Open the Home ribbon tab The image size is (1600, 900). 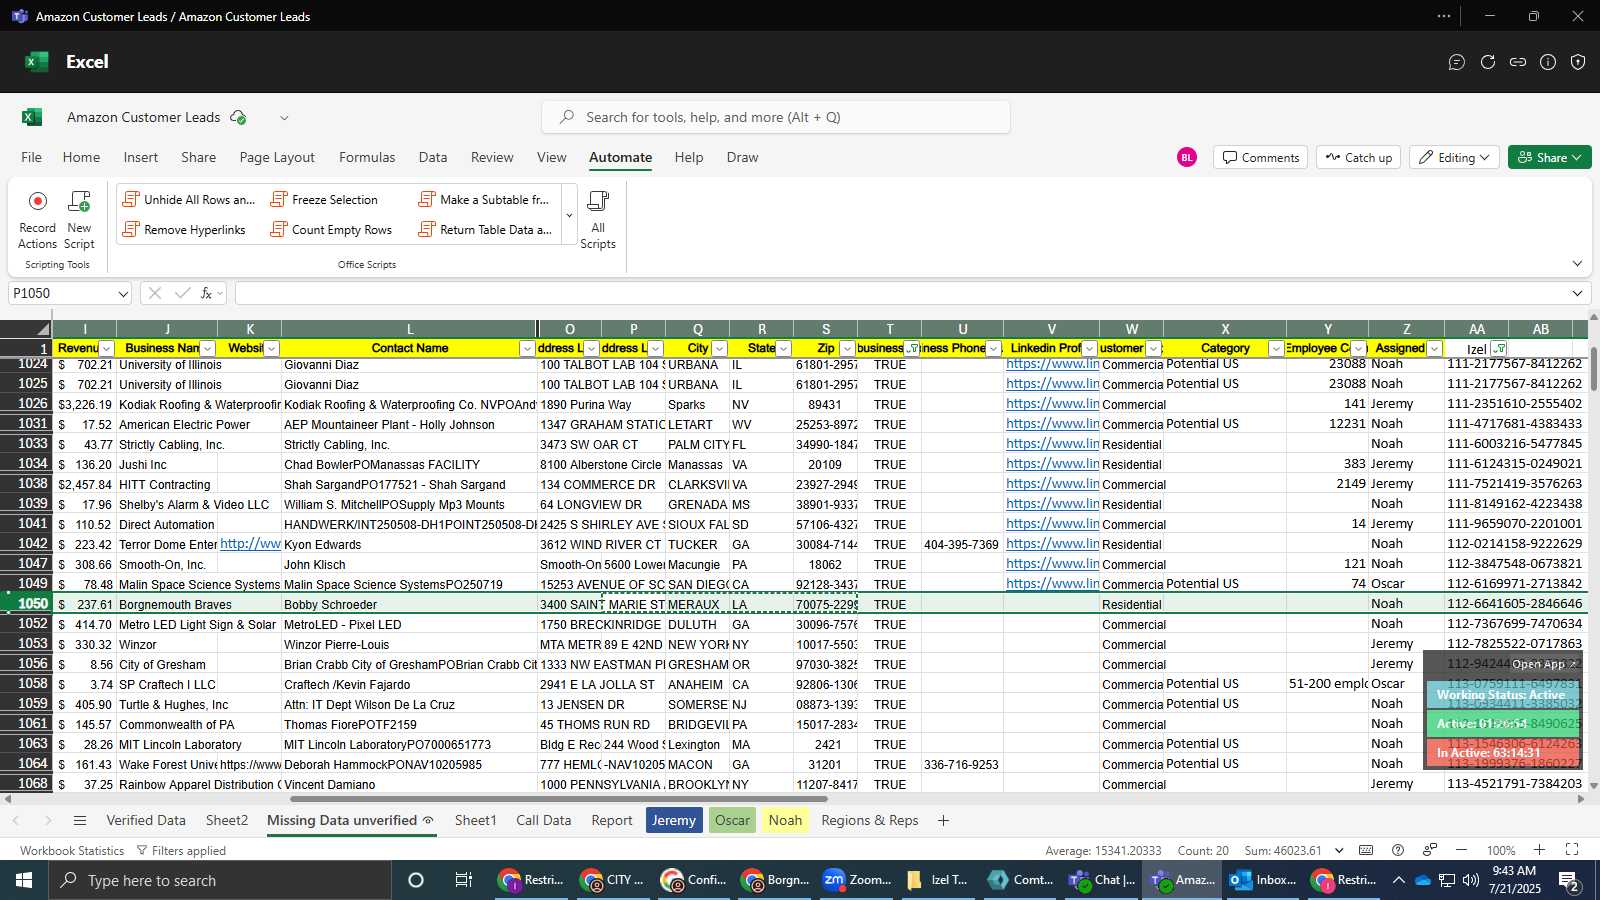81,157
